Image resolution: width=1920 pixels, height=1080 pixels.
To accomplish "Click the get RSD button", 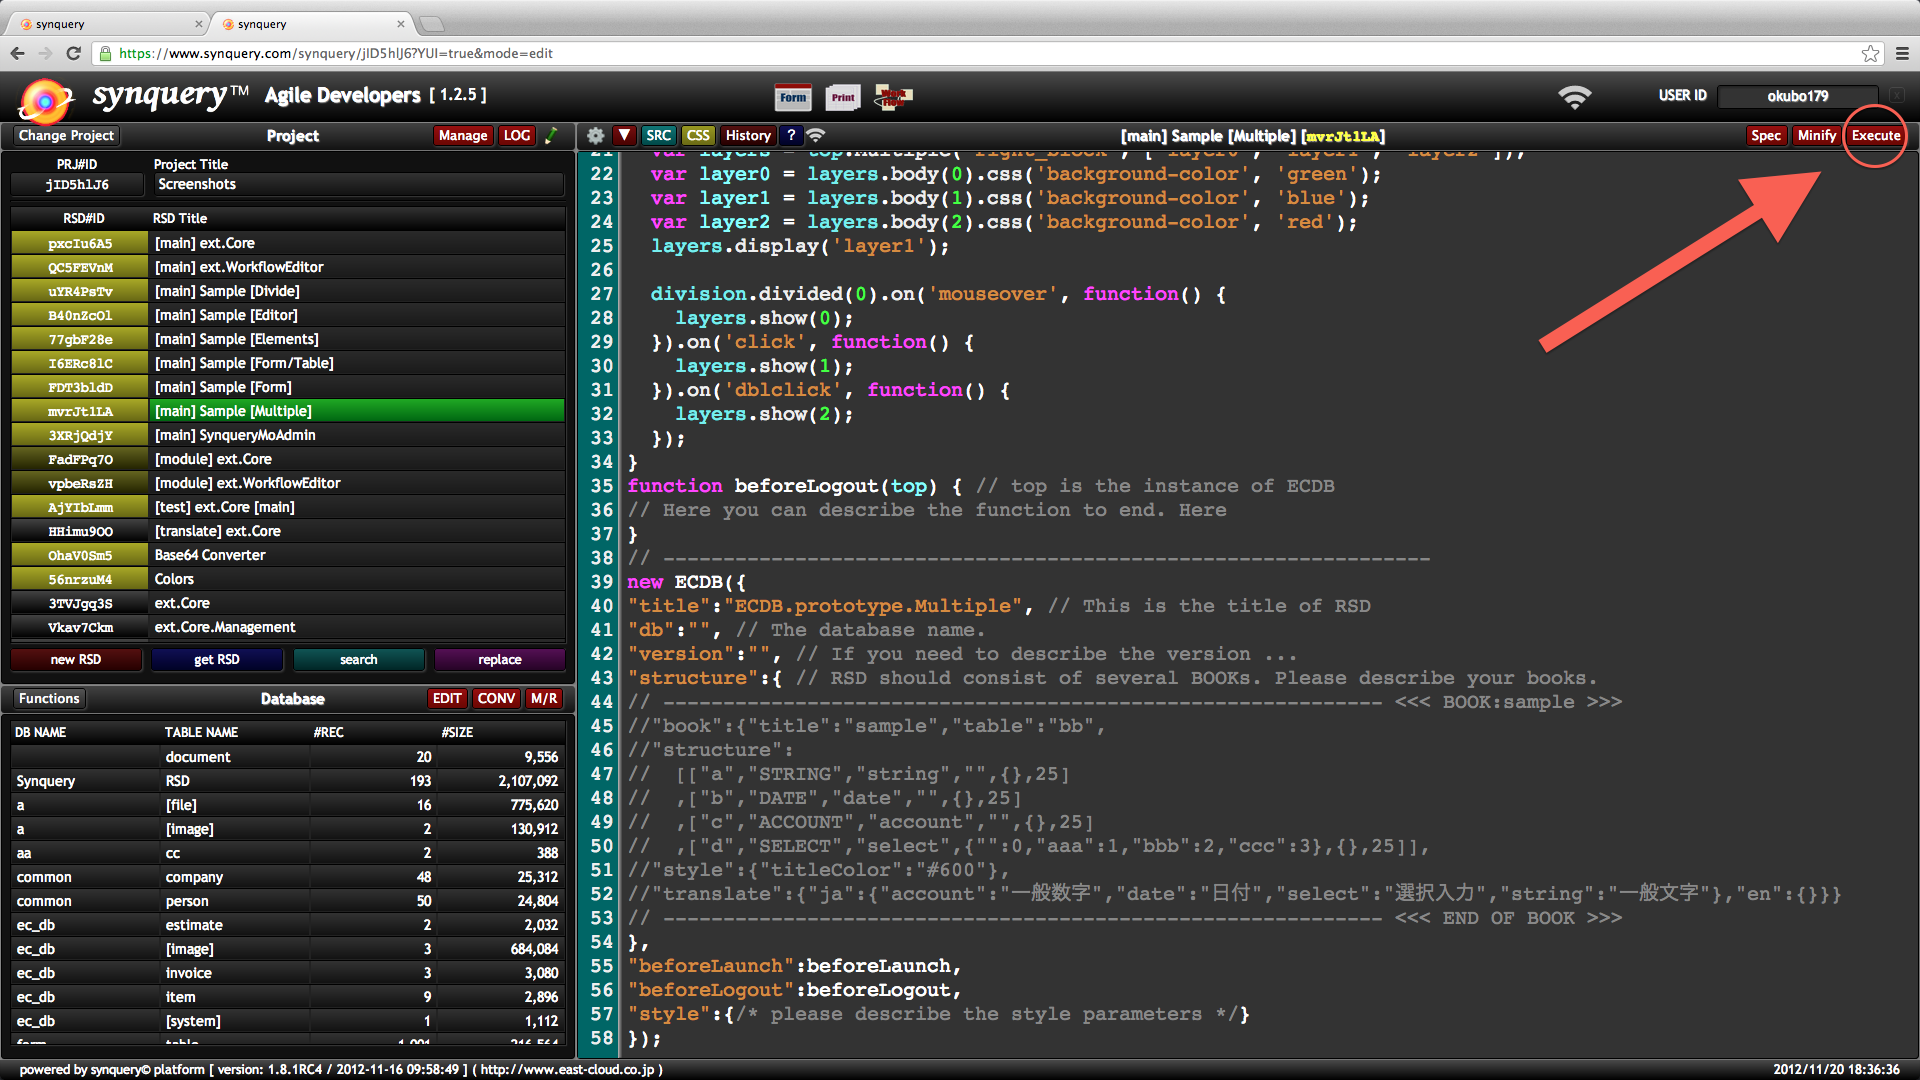I will coord(217,659).
